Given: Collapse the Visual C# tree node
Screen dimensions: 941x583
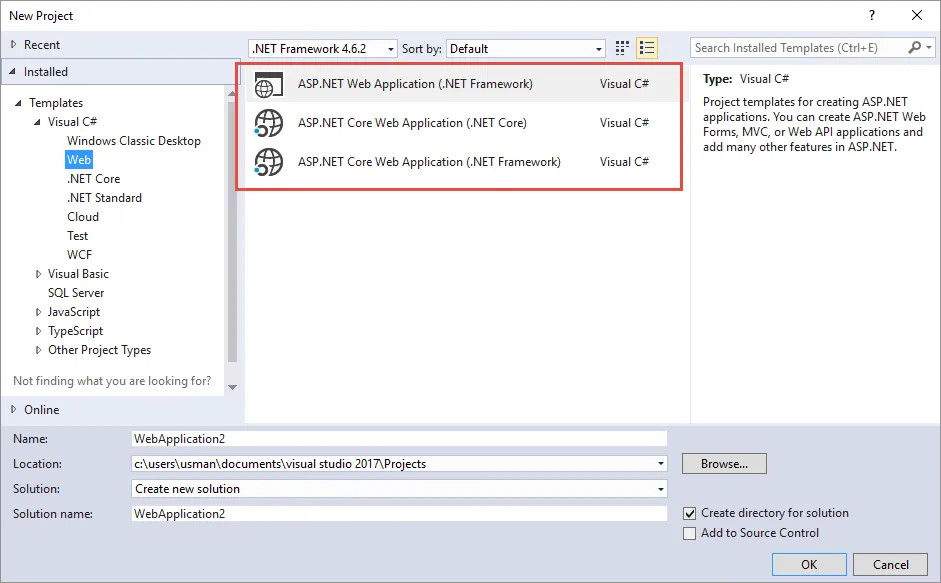Looking at the screenshot, I should (37, 122).
